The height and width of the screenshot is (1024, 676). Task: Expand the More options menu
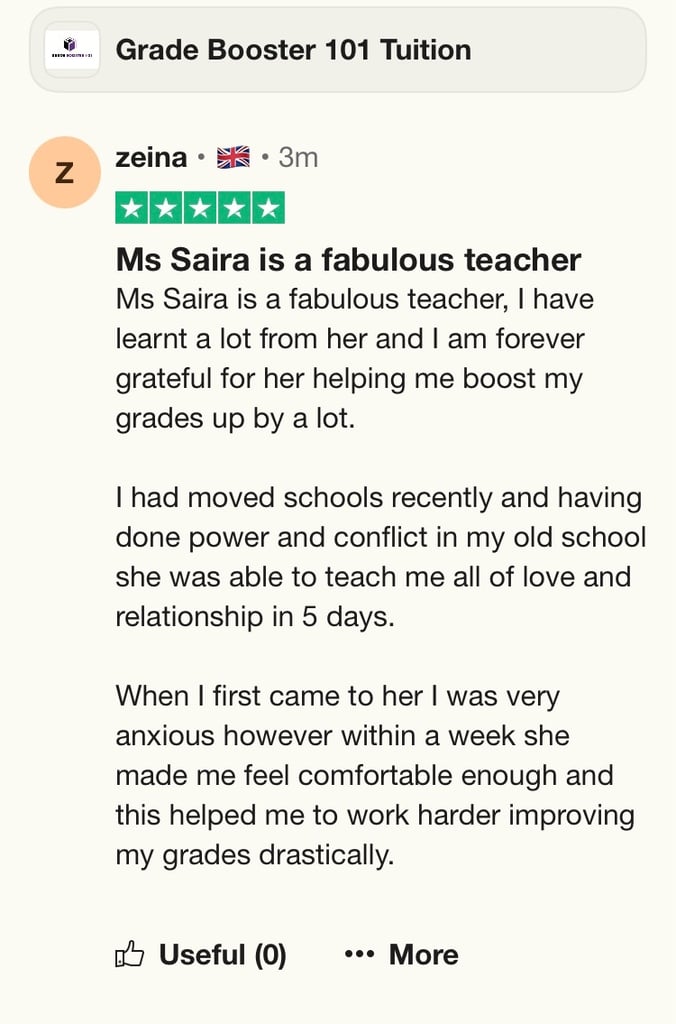click(x=423, y=955)
